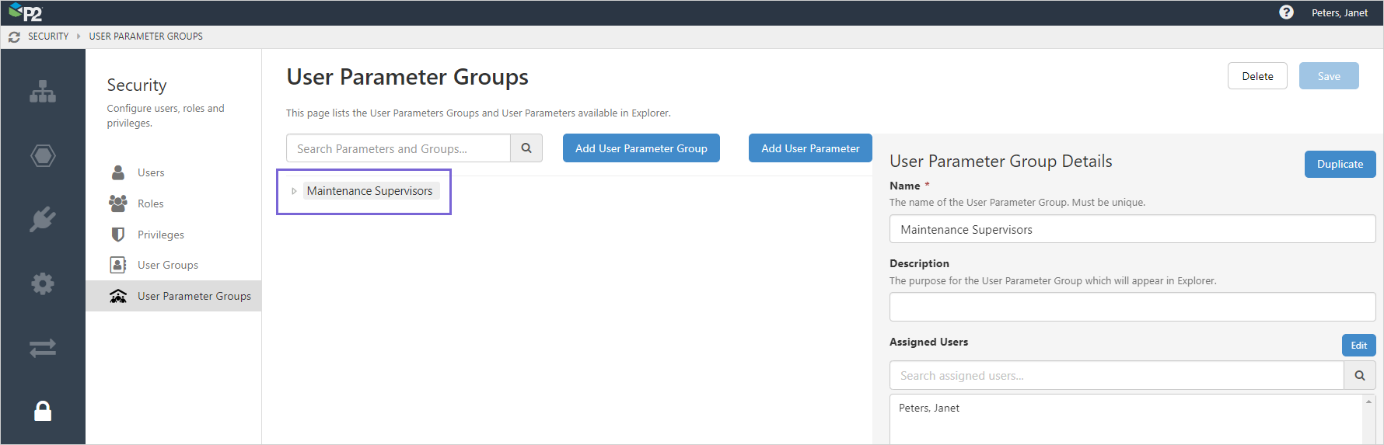Expand the Maintenance Supervisors tree node
The width and height of the screenshot is (1384, 445).
point(294,191)
